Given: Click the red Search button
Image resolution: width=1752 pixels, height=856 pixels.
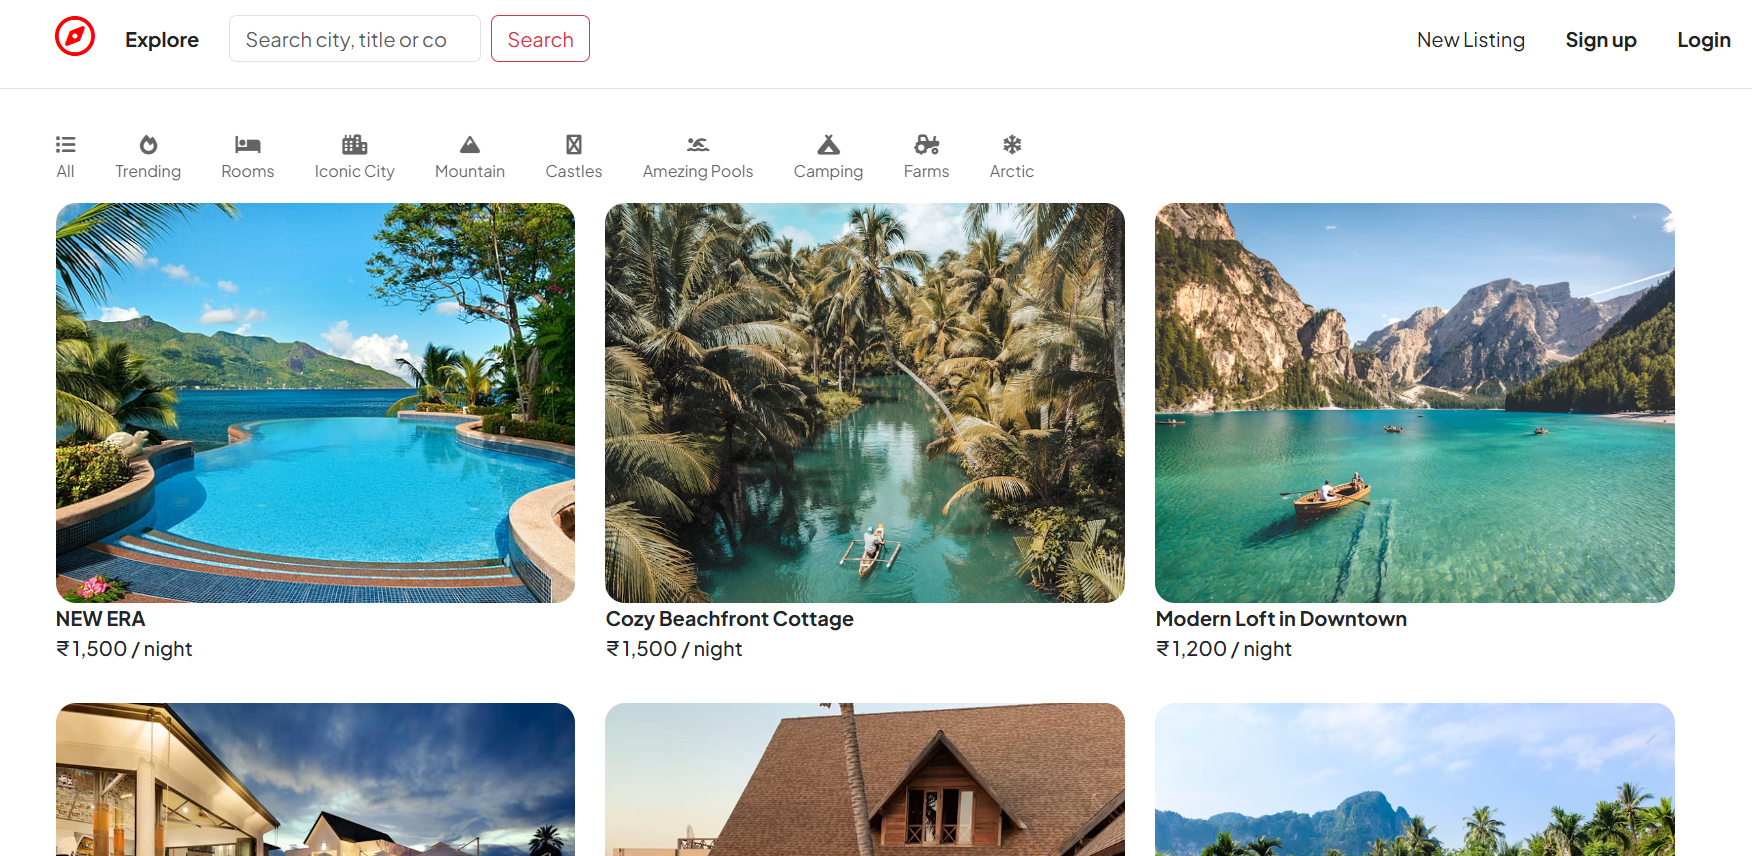Looking at the screenshot, I should 540,39.
